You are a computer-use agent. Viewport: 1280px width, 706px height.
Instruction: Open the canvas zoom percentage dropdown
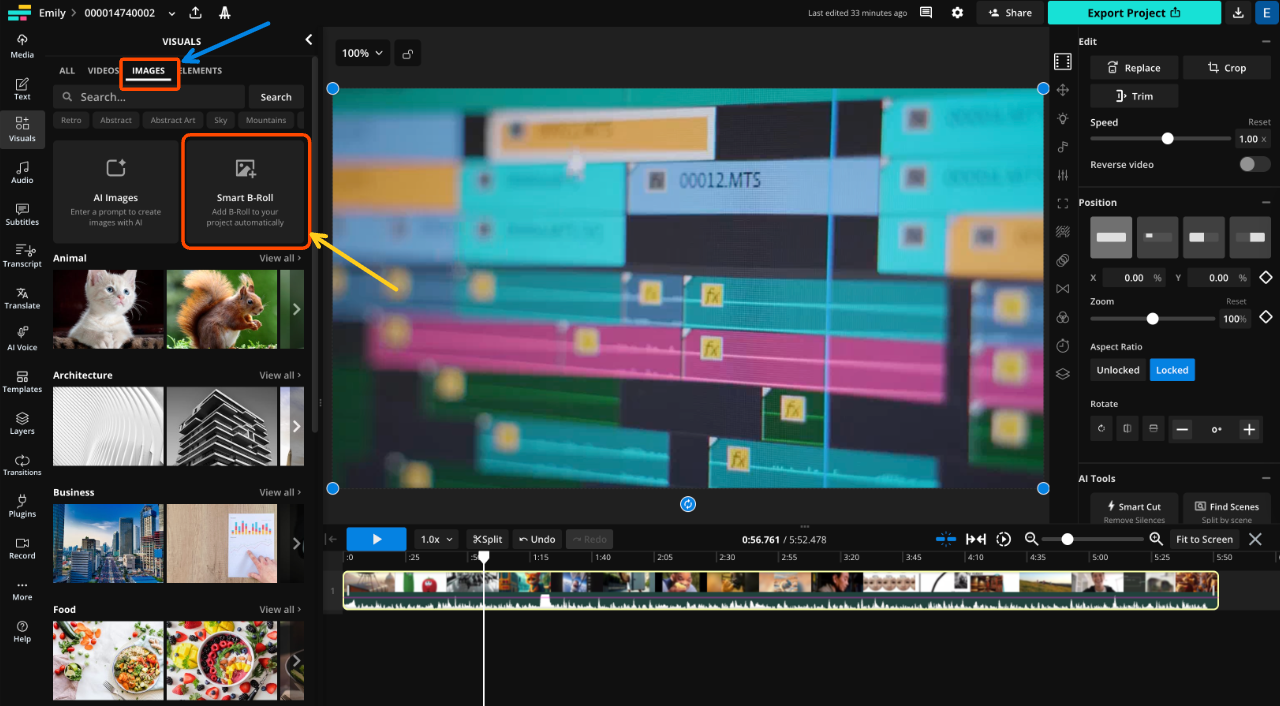pyautogui.click(x=362, y=52)
